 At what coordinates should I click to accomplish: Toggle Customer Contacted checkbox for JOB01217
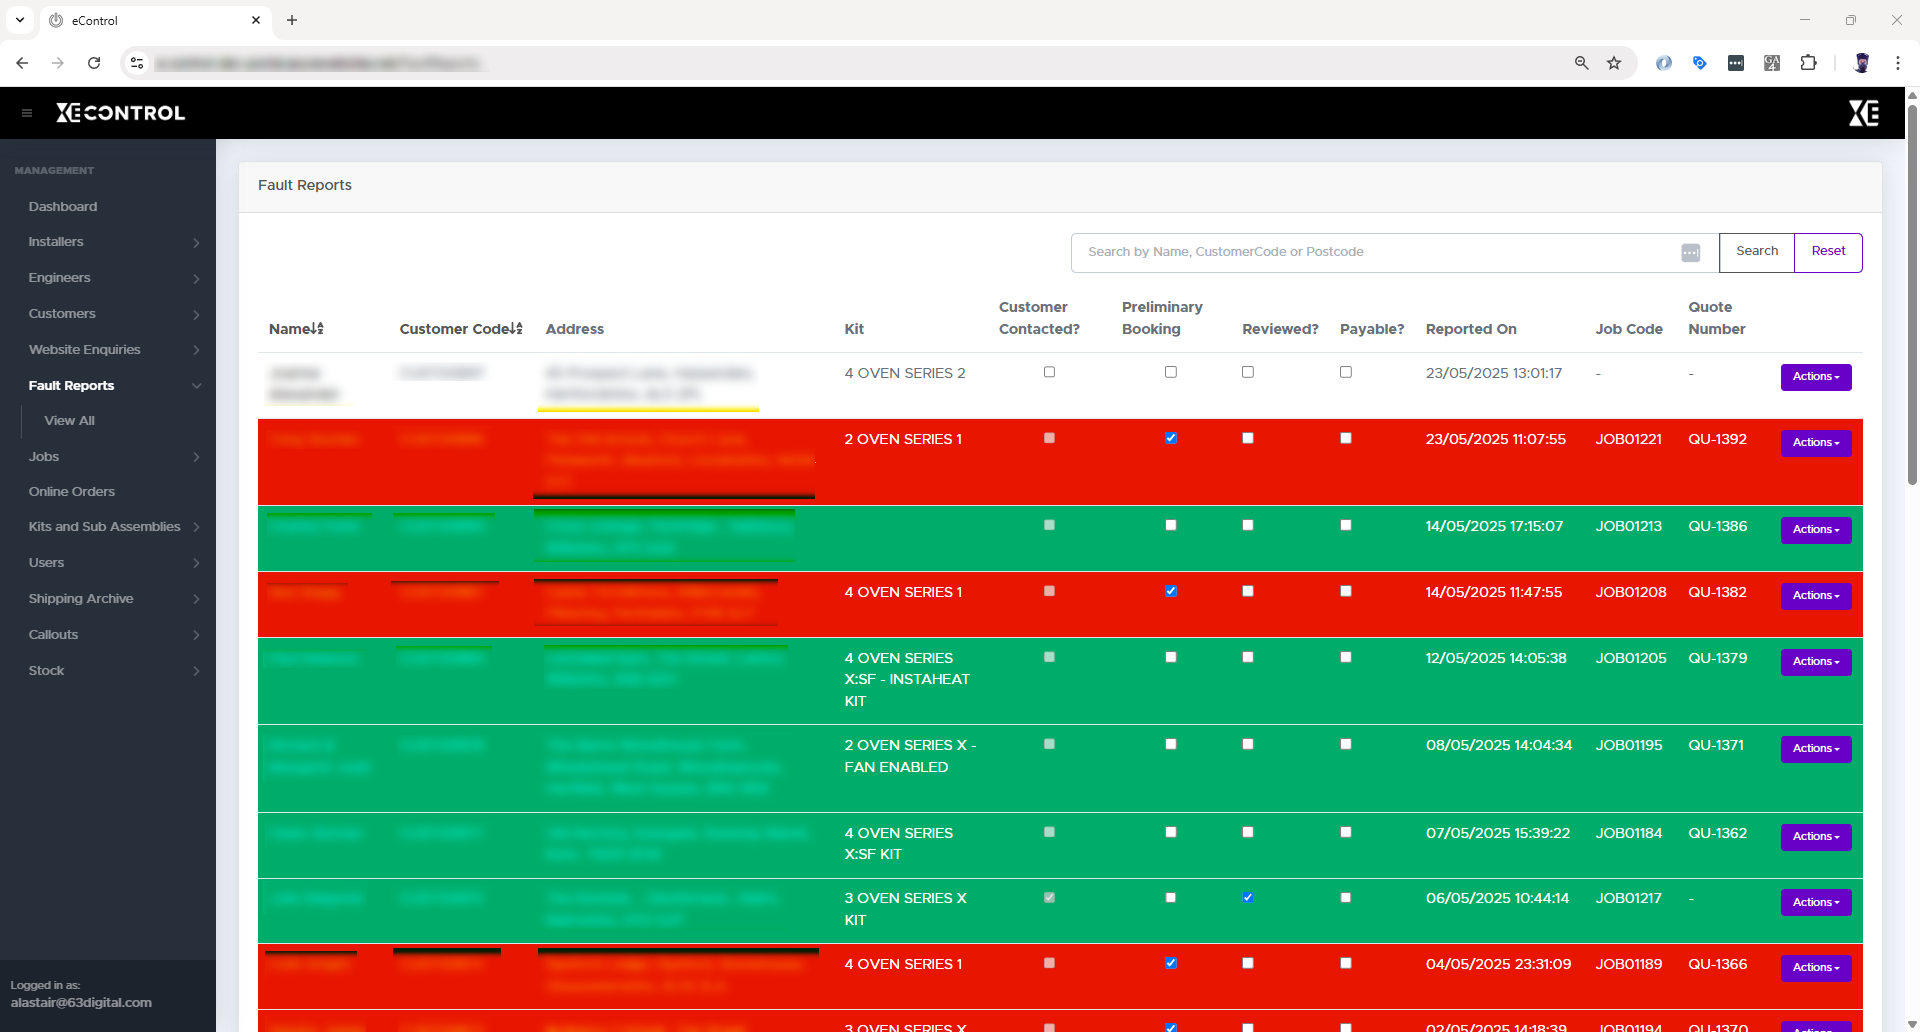[1049, 897]
